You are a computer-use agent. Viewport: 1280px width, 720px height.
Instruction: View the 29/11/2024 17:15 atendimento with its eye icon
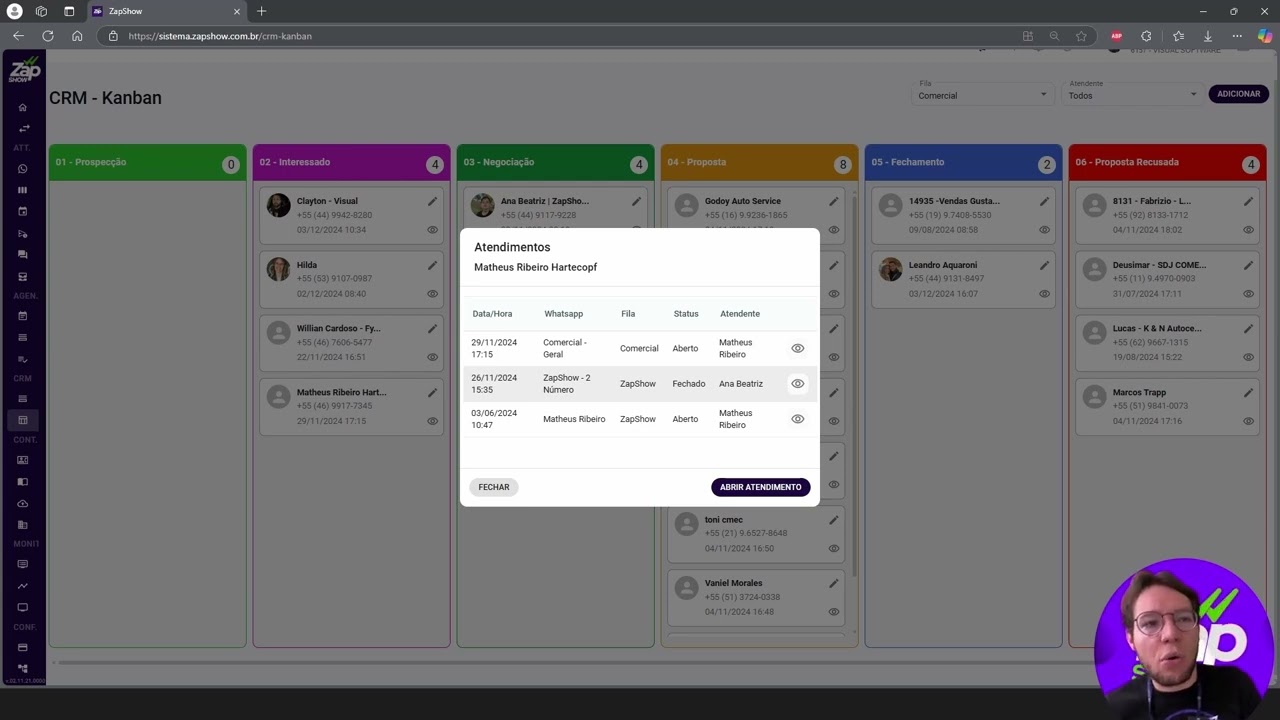(x=797, y=348)
